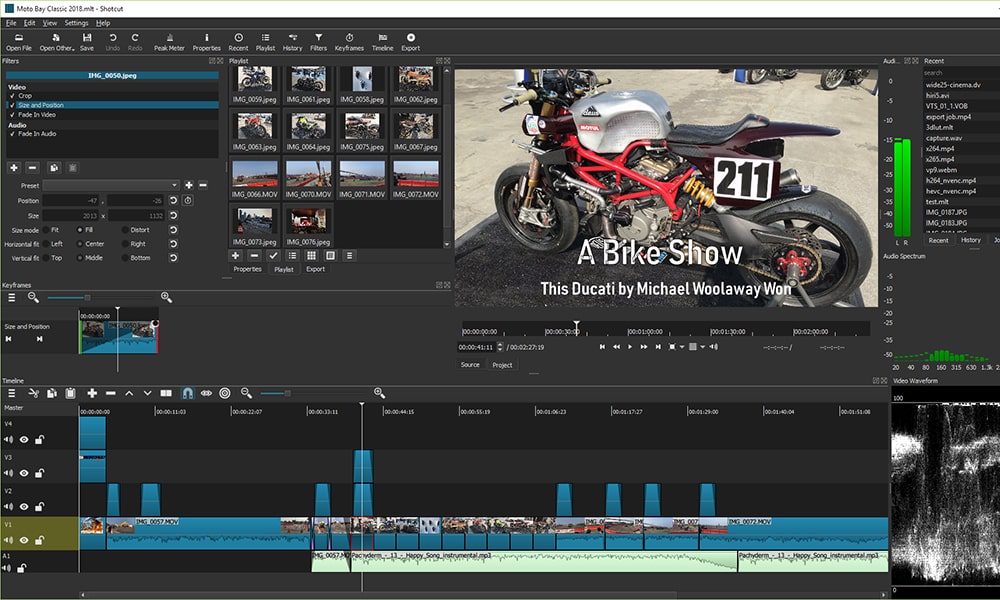Viewport: 1000px width, 600px height.
Task: Click the timeline zoom in magnifier
Action: [379, 393]
